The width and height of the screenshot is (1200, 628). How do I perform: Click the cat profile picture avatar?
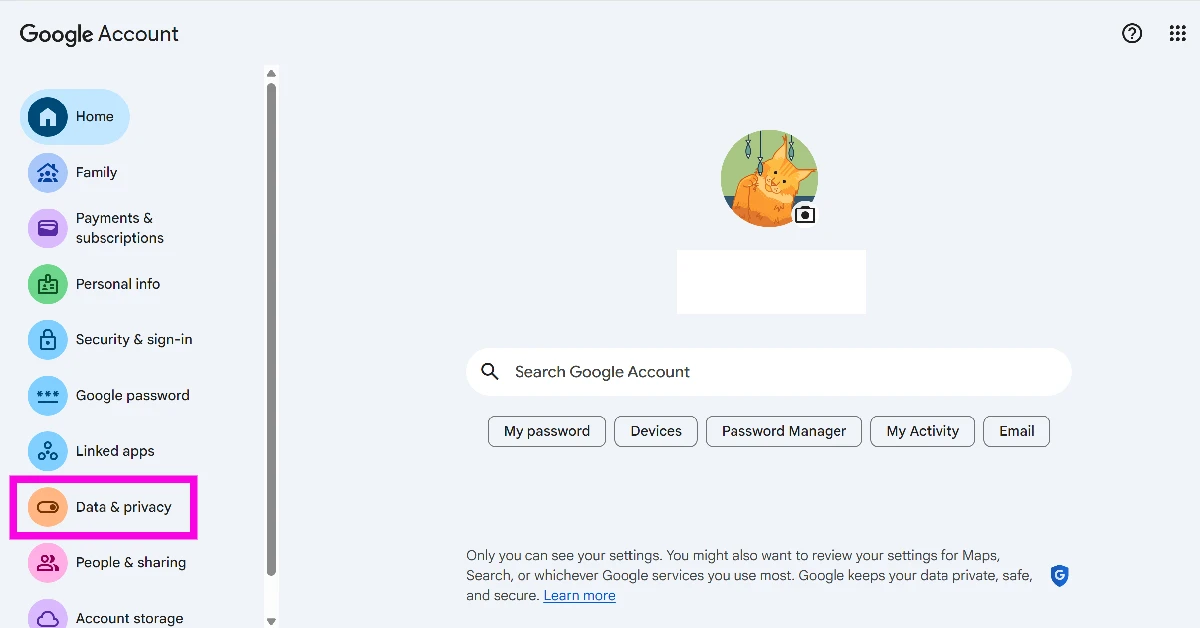[x=769, y=178]
